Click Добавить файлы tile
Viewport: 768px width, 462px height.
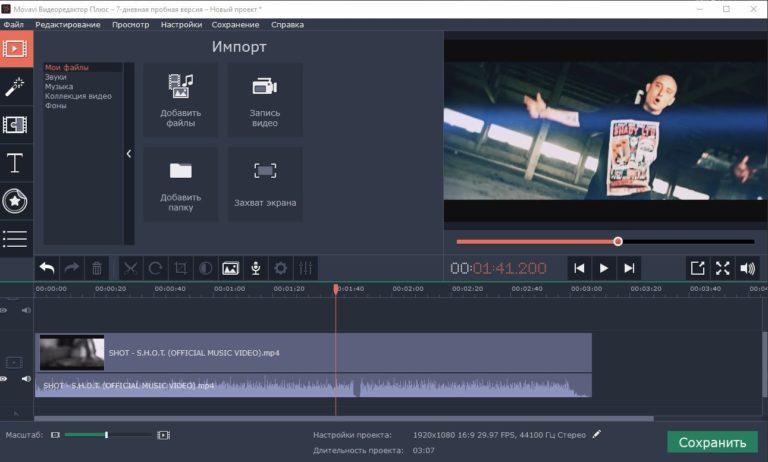click(x=181, y=99)
